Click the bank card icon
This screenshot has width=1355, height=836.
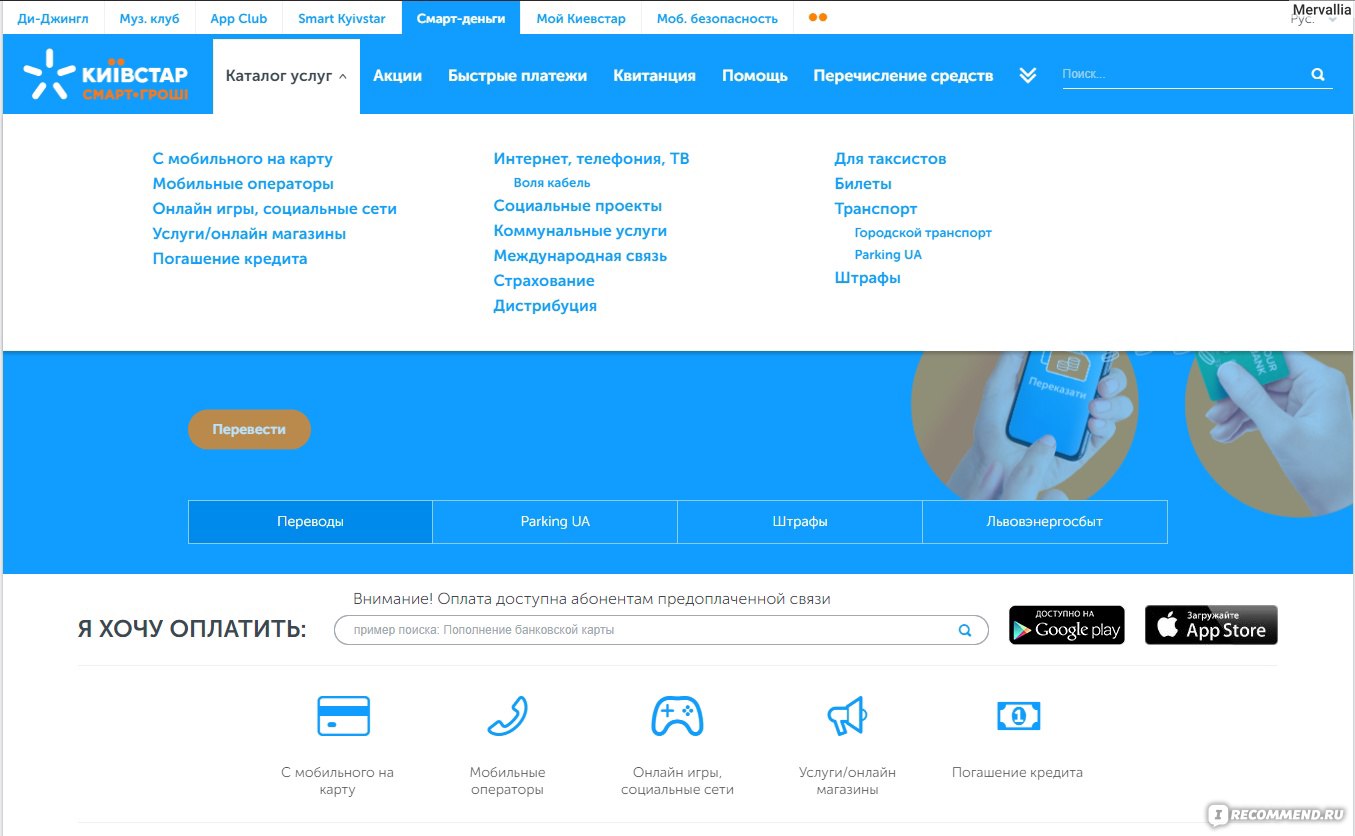(343, 716)
